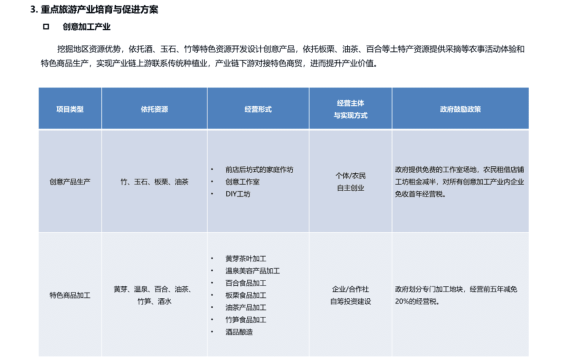Click the 个体/农民 自主创业 cell
This screenshot has height=360, width=570.
(350, 181)
